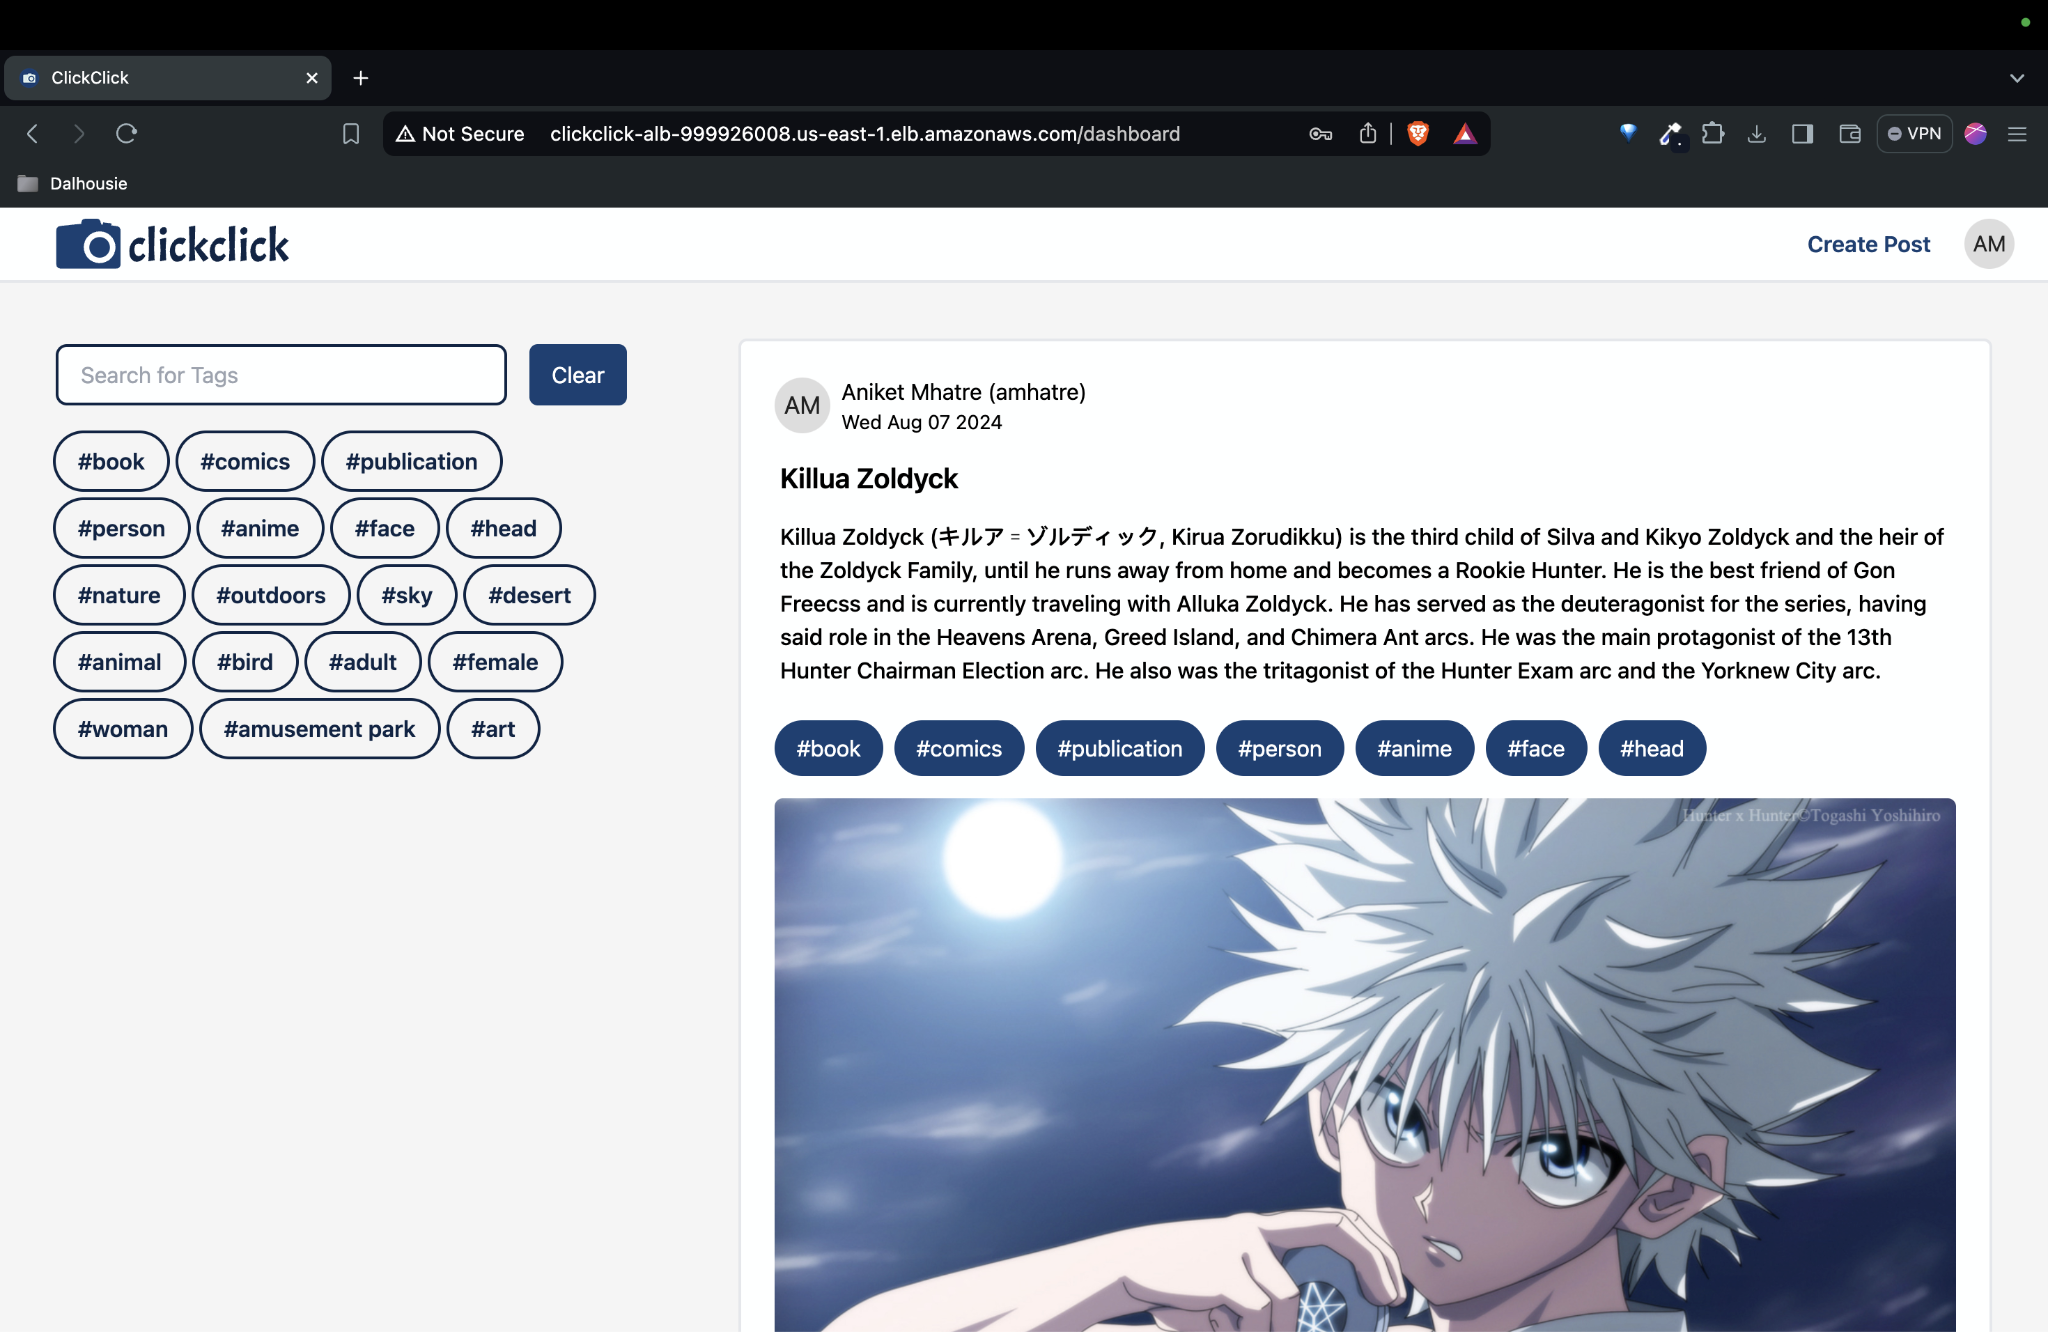The width and height of the screenshot is (2048, 1332).
Task: Reload the page with refresh icon
Action: point(126,133)
